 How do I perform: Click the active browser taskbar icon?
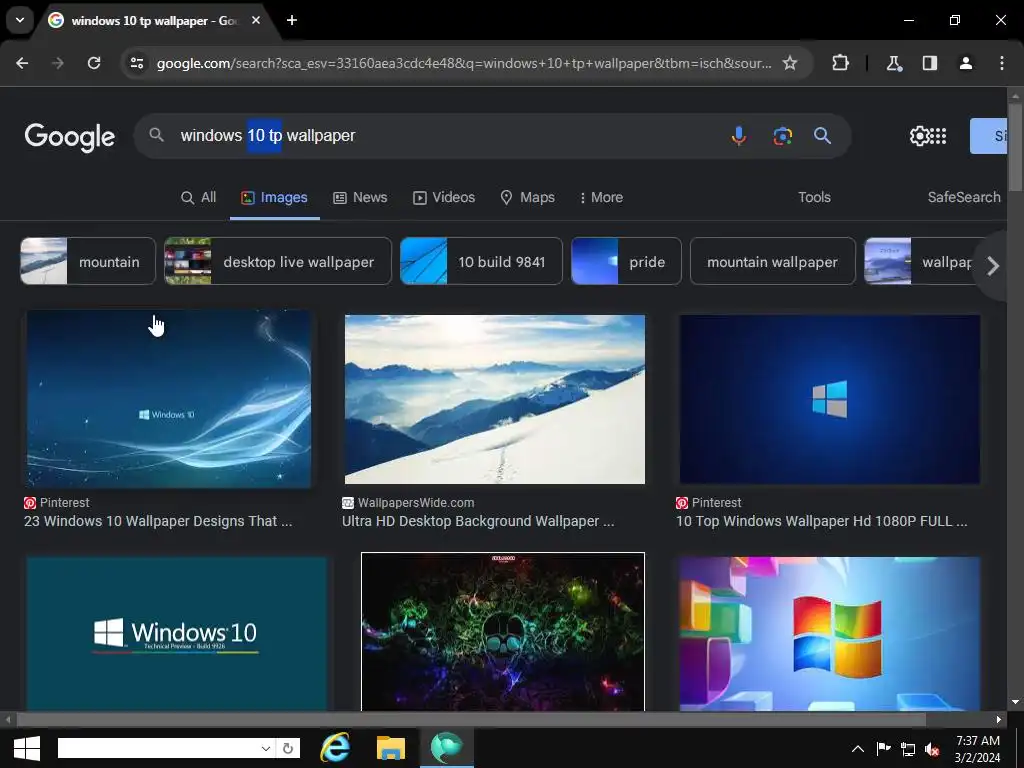(x=447, y=748)
